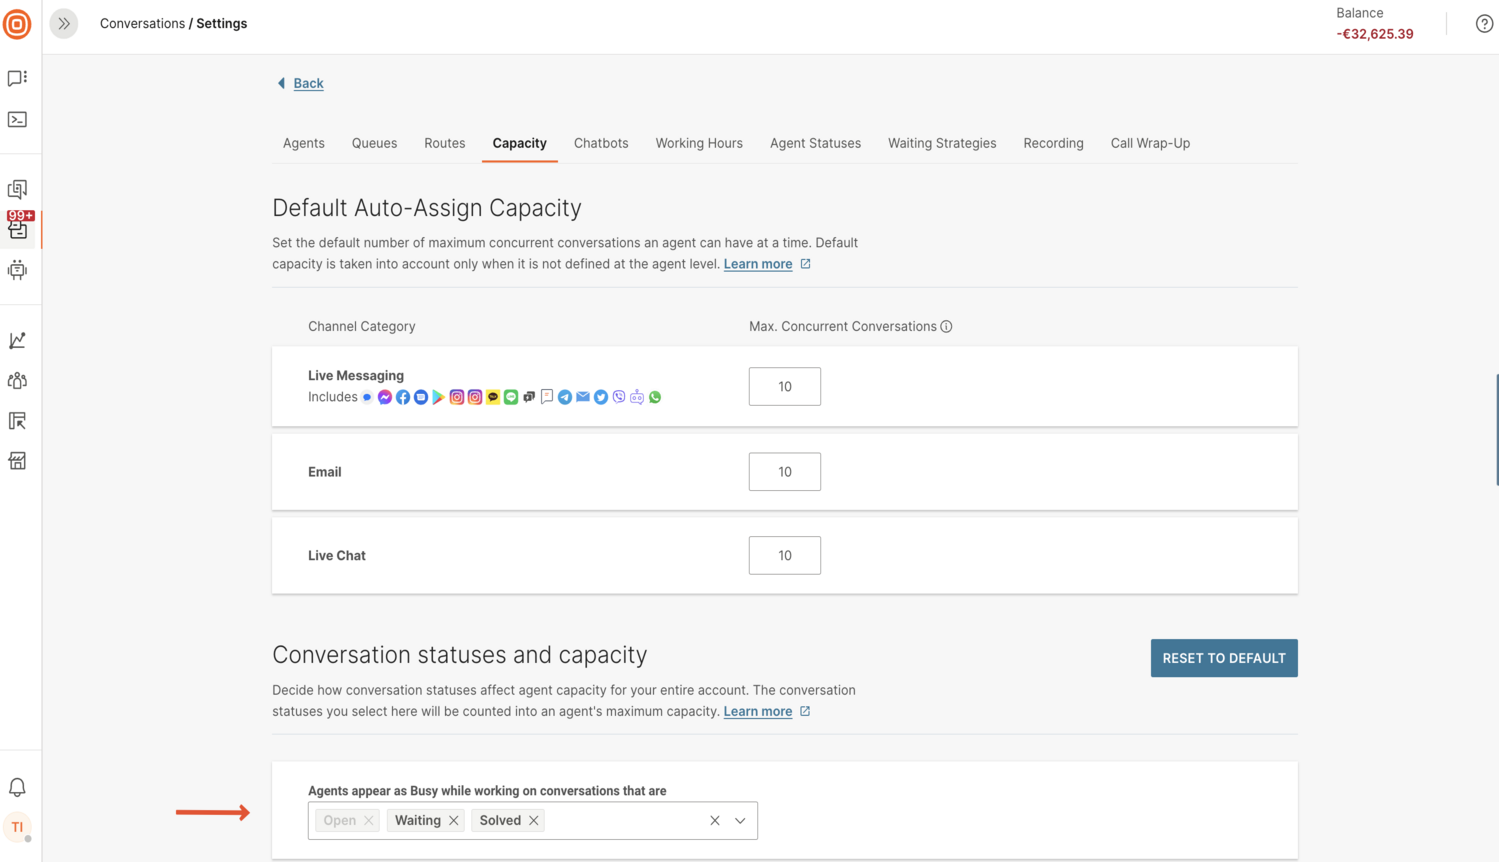This screenshot has height=862, width=1499.
Task: Click the Live Messaging capacity input field
Action: [x=785, y=387]
